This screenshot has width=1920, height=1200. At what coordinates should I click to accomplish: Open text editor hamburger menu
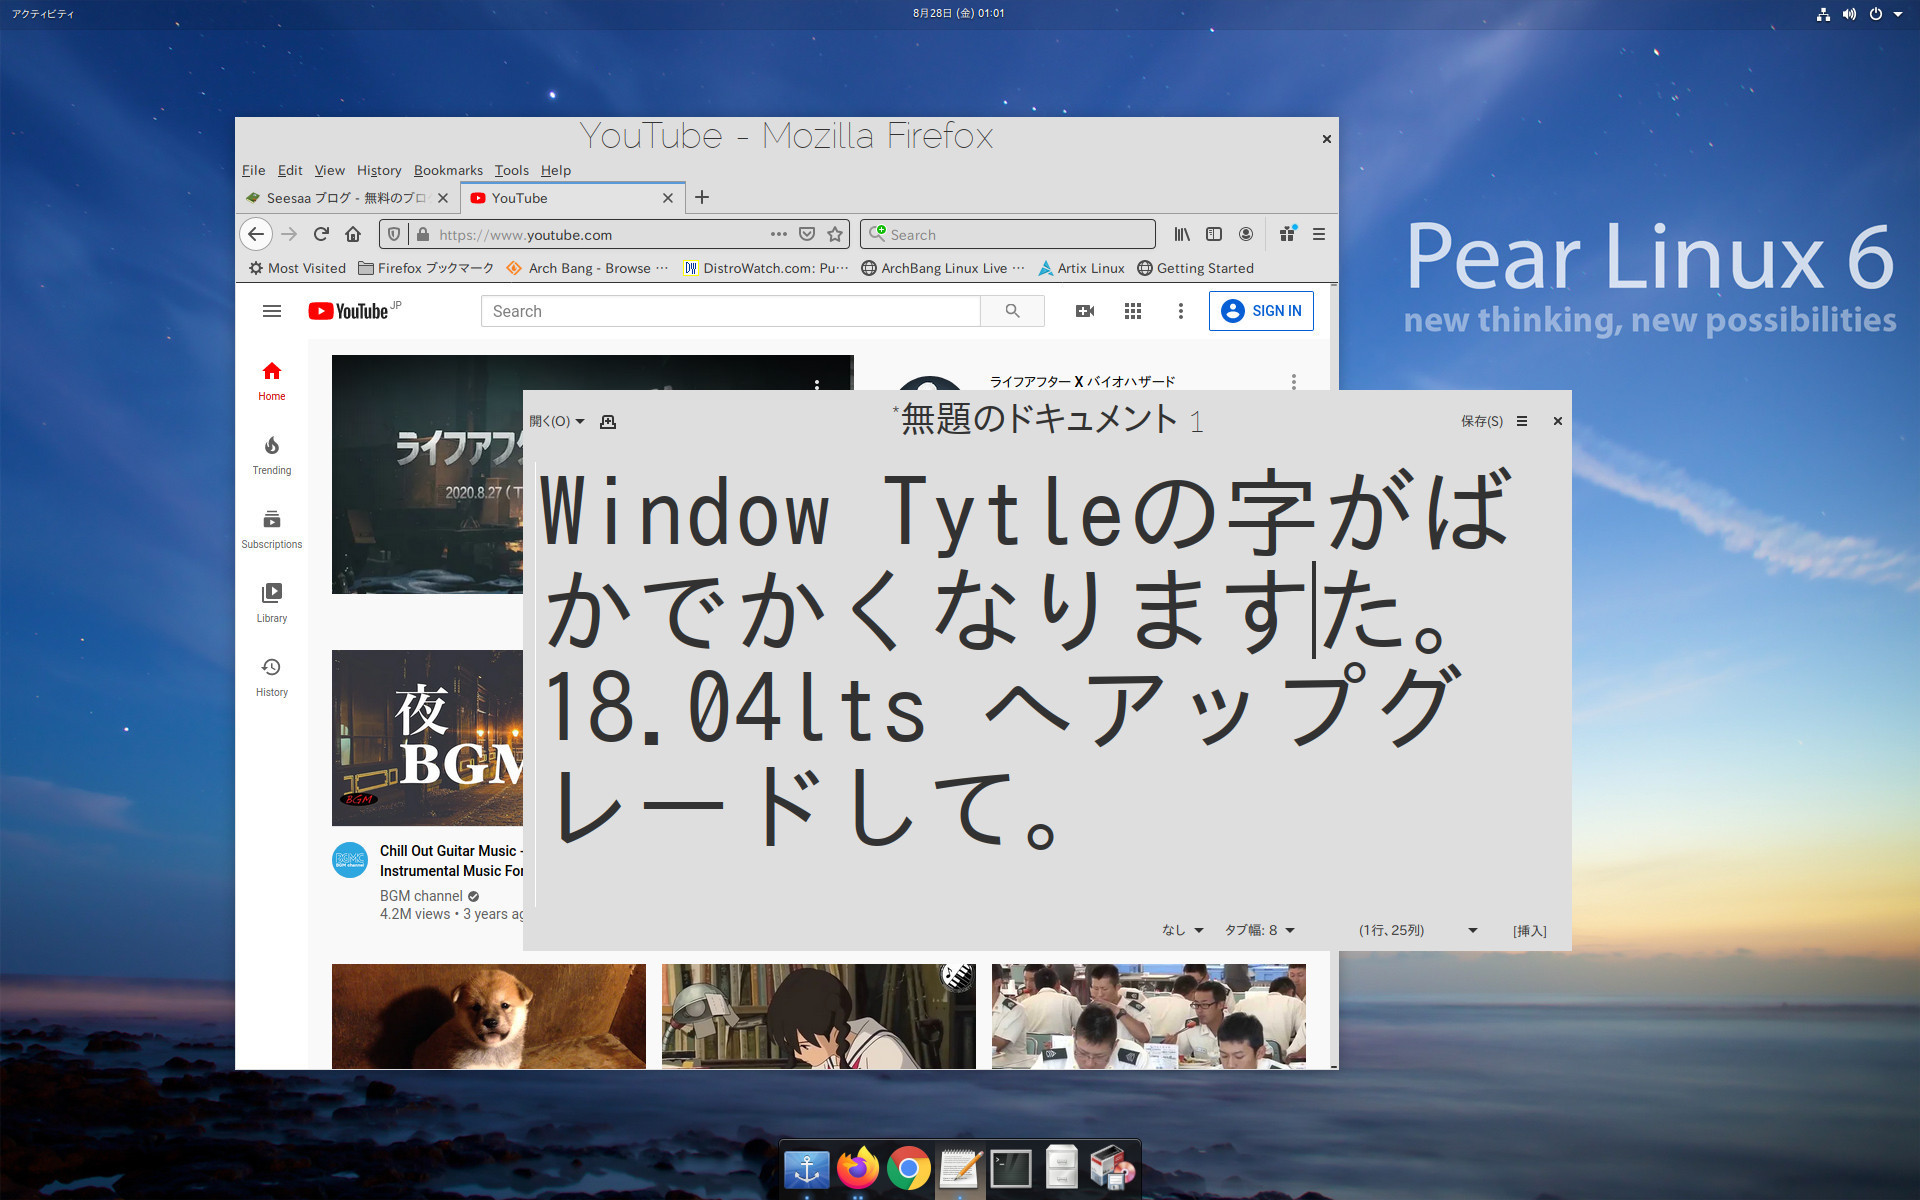[1522, 421]
